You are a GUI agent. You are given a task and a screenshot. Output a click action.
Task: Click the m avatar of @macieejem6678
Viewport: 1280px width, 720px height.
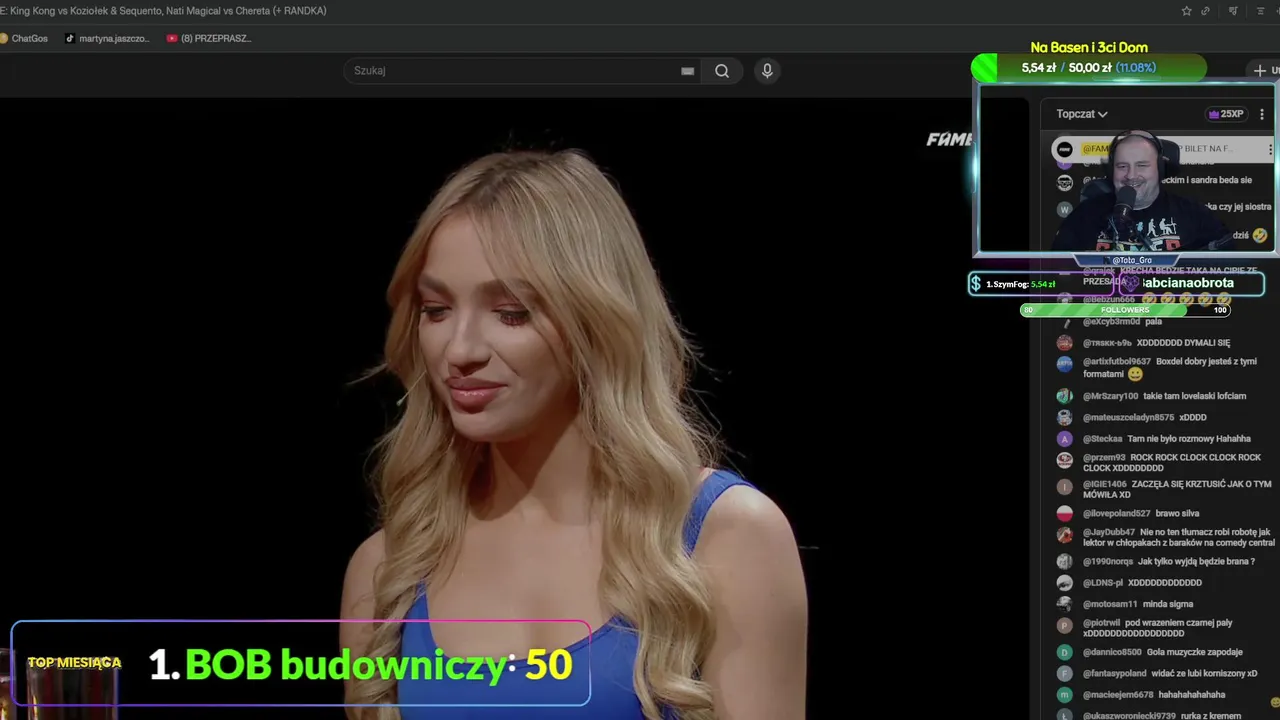(x=1064, y=695)
